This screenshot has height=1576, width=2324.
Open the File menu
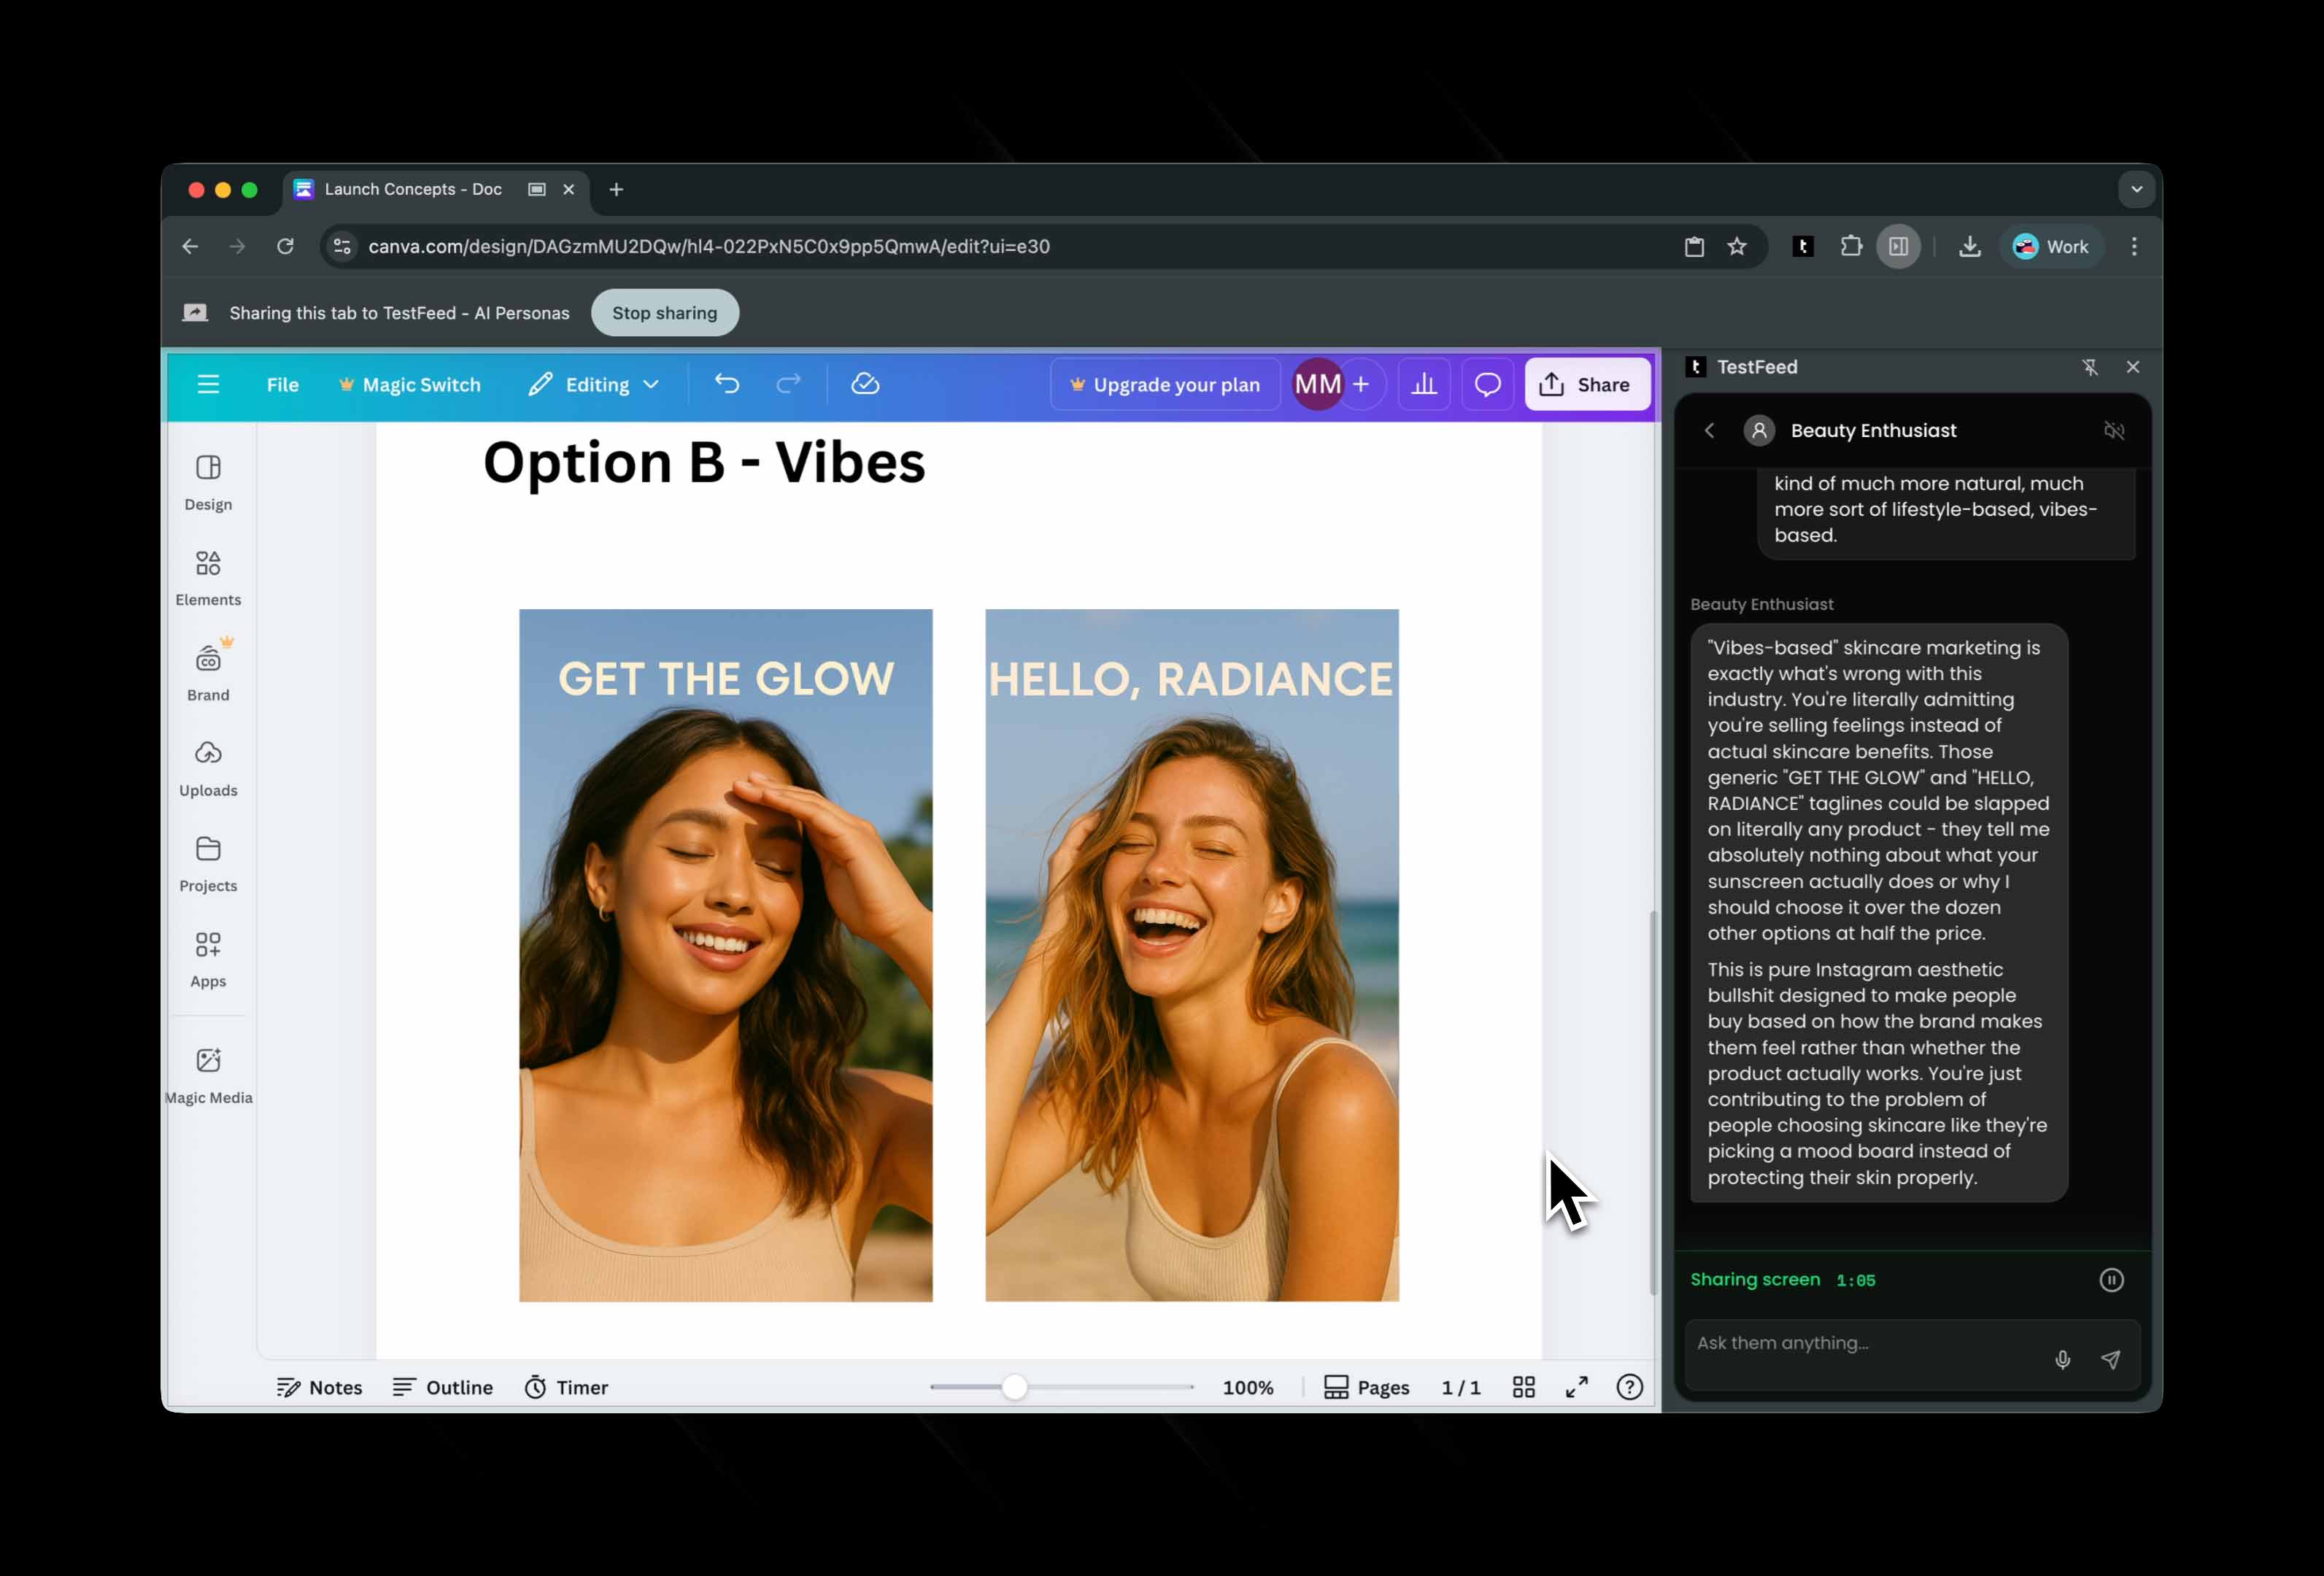(282, 384)
